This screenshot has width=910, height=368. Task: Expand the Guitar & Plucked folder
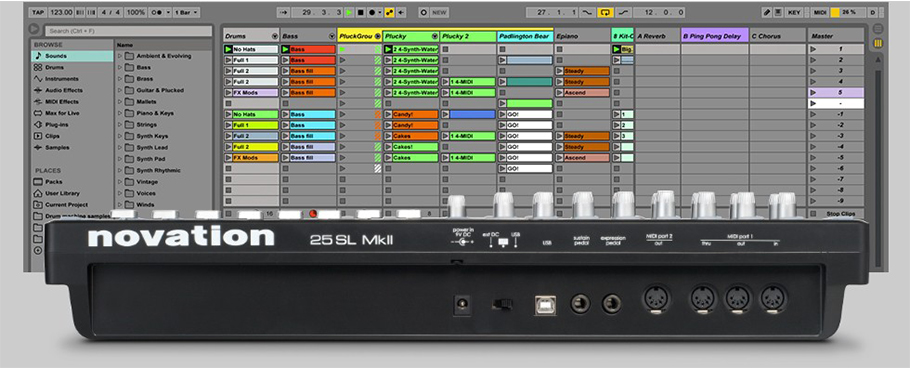click(120, 91)
